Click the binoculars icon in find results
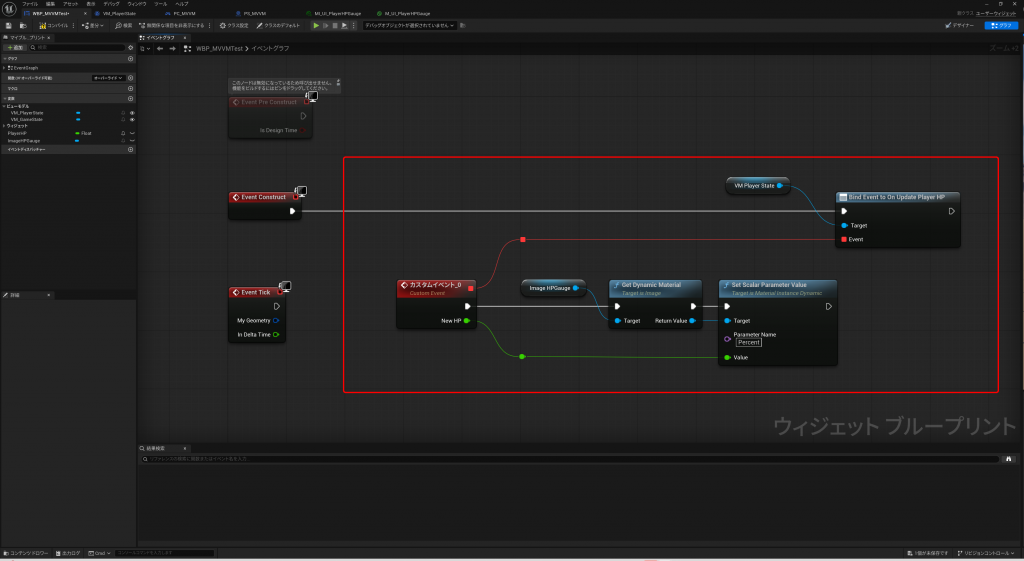Screen dimensions: 1024x561 click(1011, 458)
